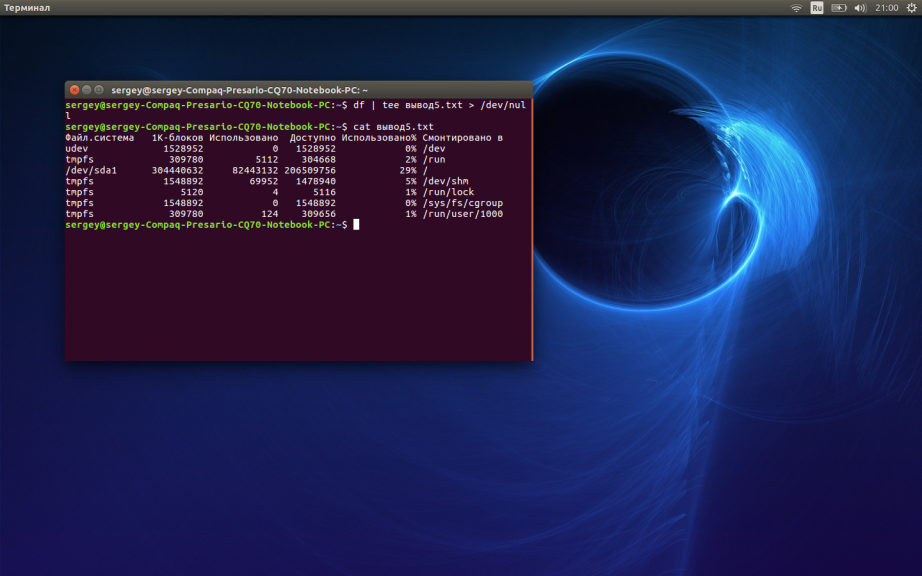Open the sound volume indicator
Viewport: 922px width, 576px height.
tap(860, 8)
